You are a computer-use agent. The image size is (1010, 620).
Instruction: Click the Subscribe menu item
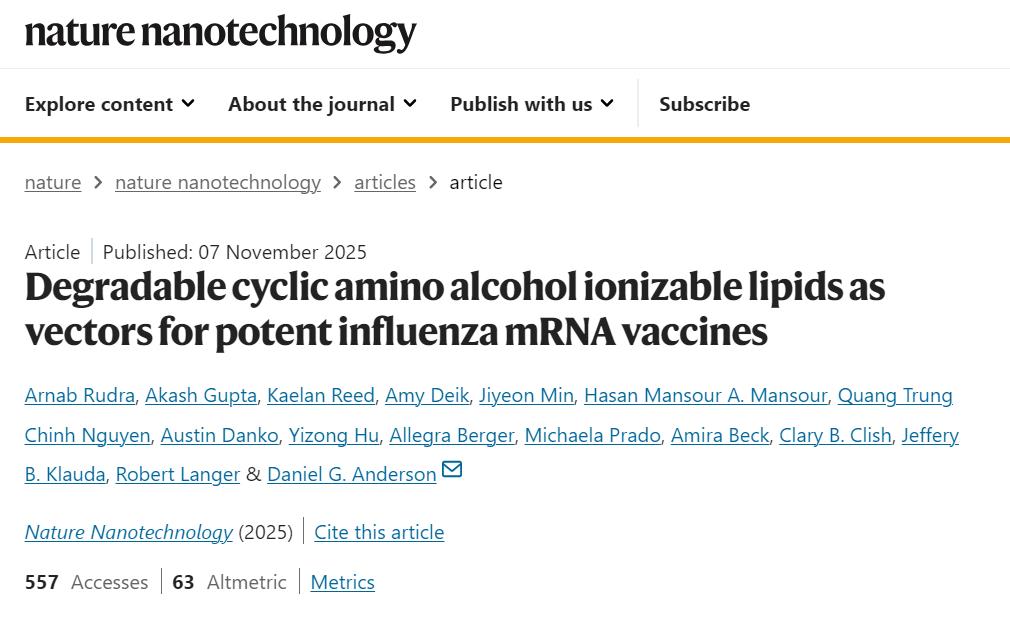[x=704, y=104]
